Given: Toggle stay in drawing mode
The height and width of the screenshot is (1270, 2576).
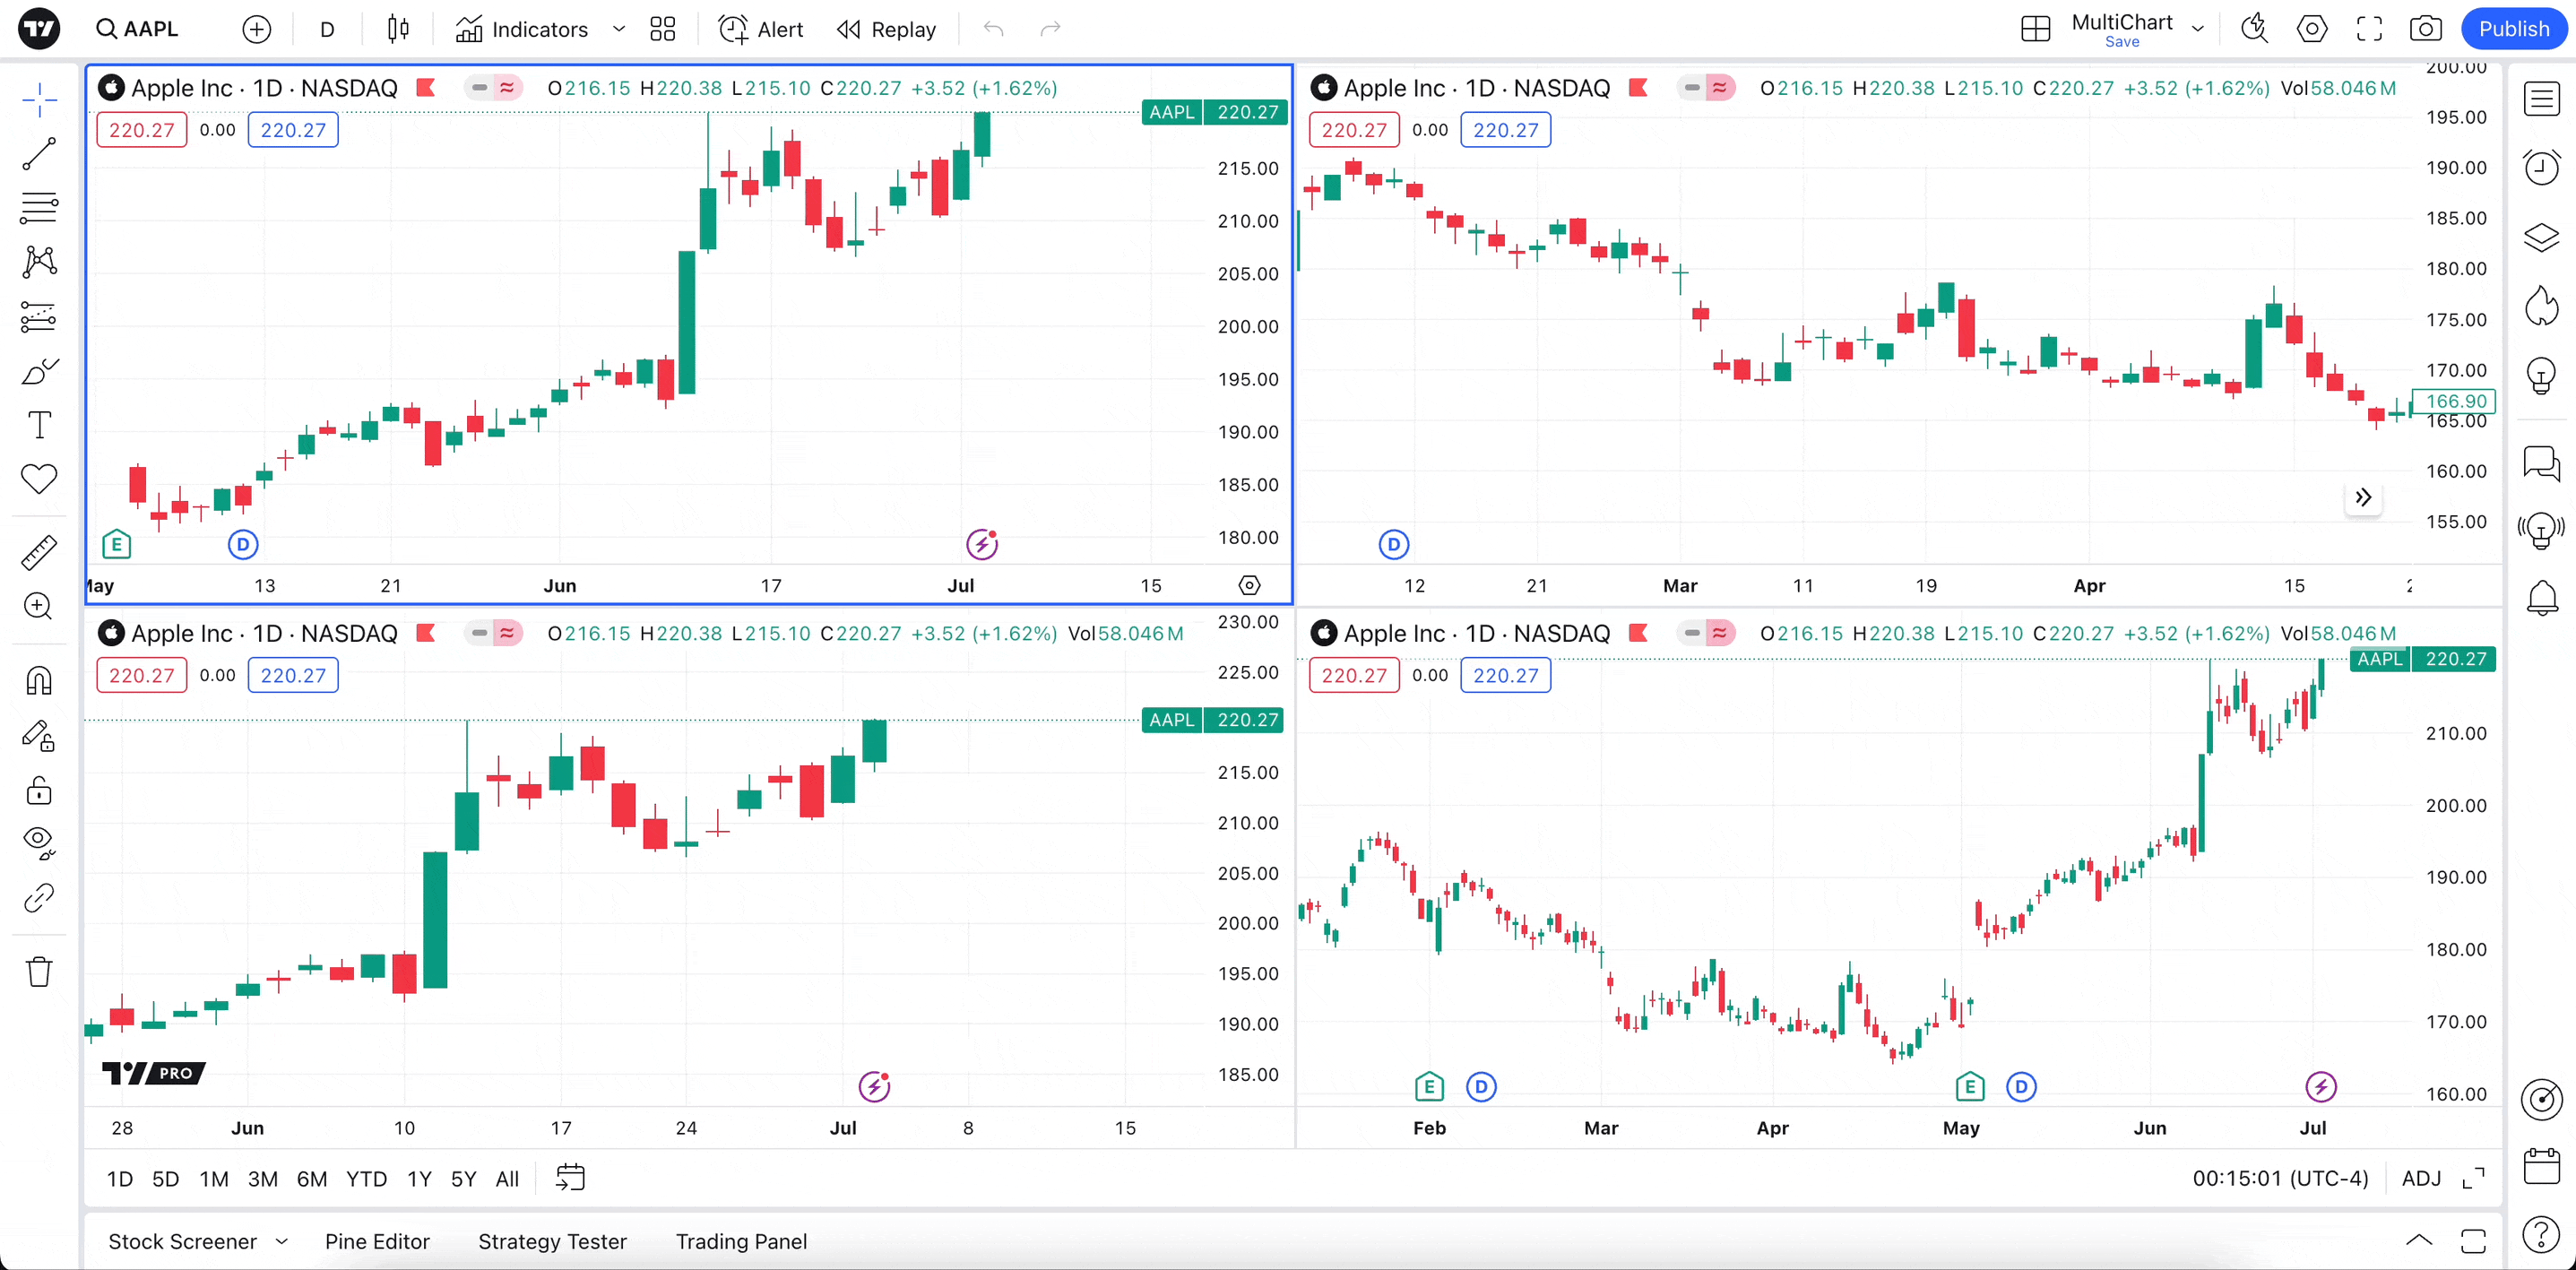Looking at the screenshot, I should coord(39,736).
